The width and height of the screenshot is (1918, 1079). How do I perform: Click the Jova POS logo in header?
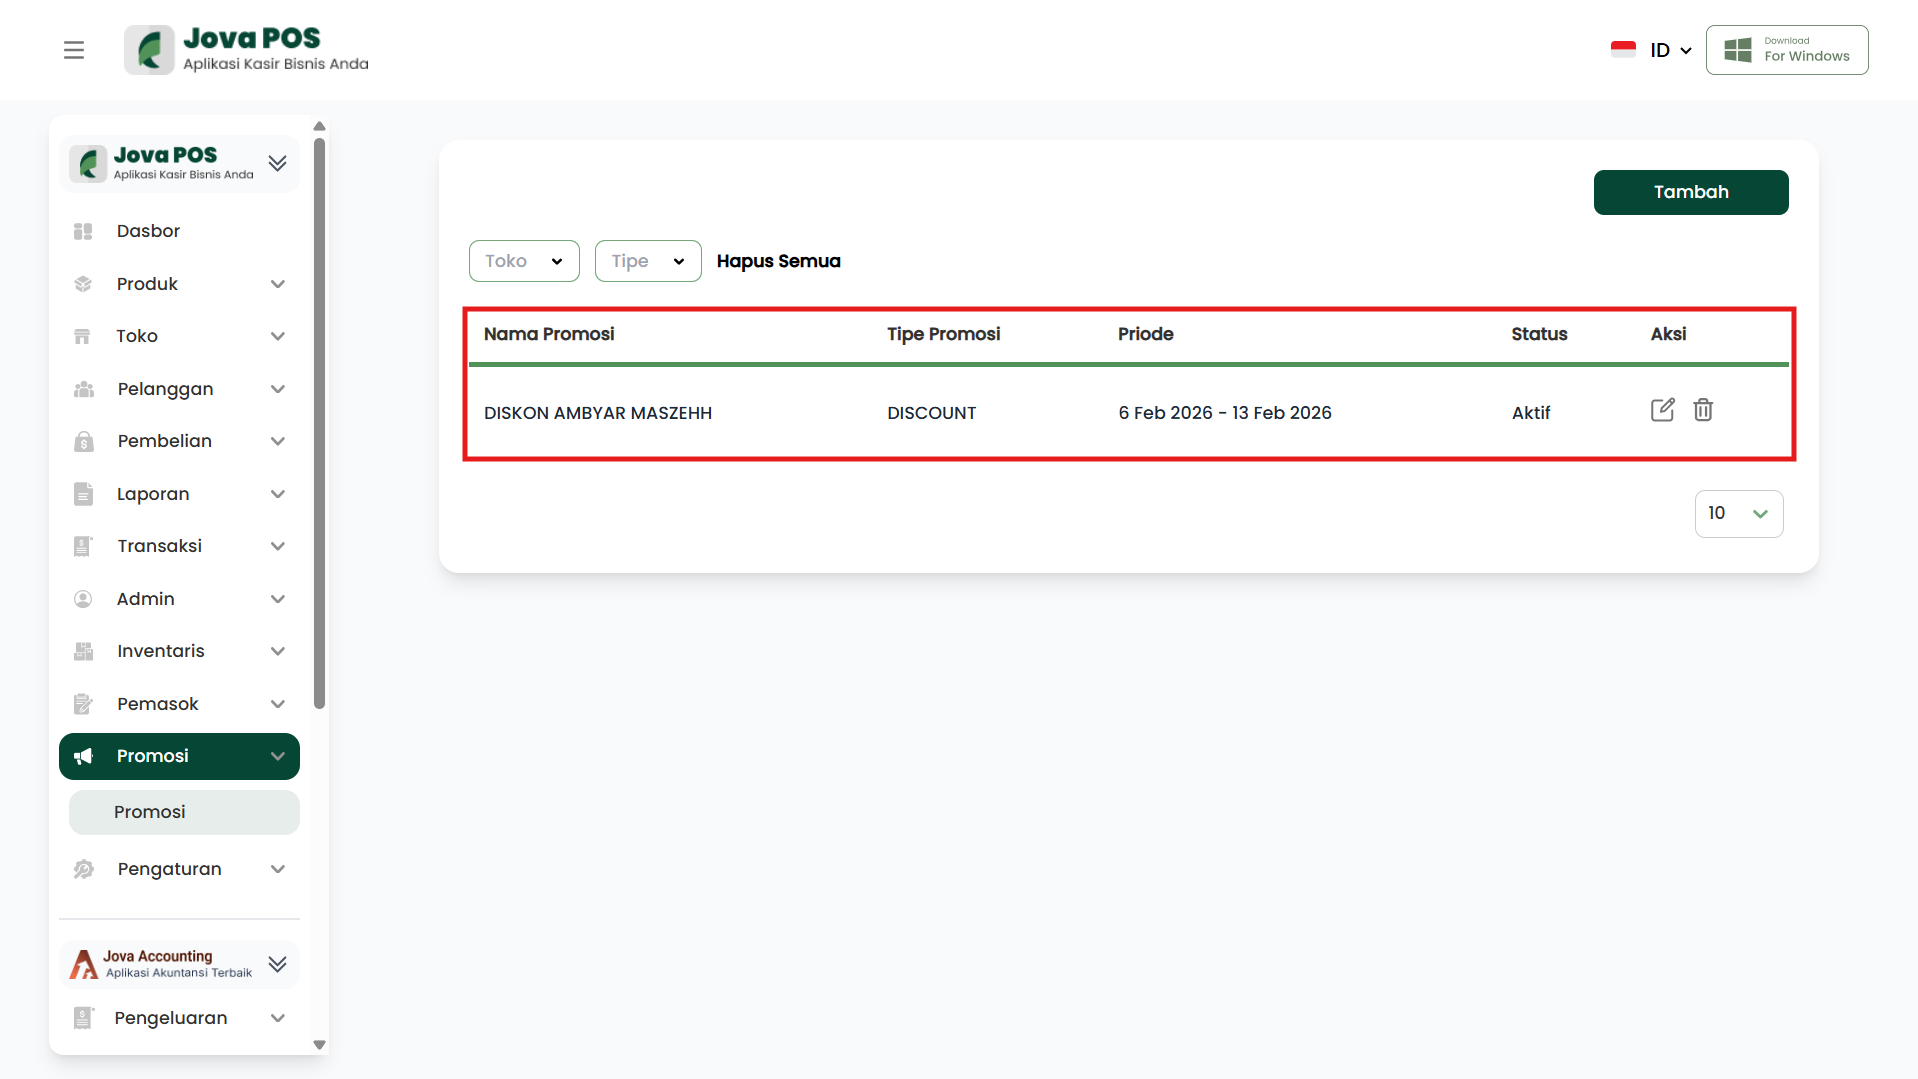pos(150,50)
